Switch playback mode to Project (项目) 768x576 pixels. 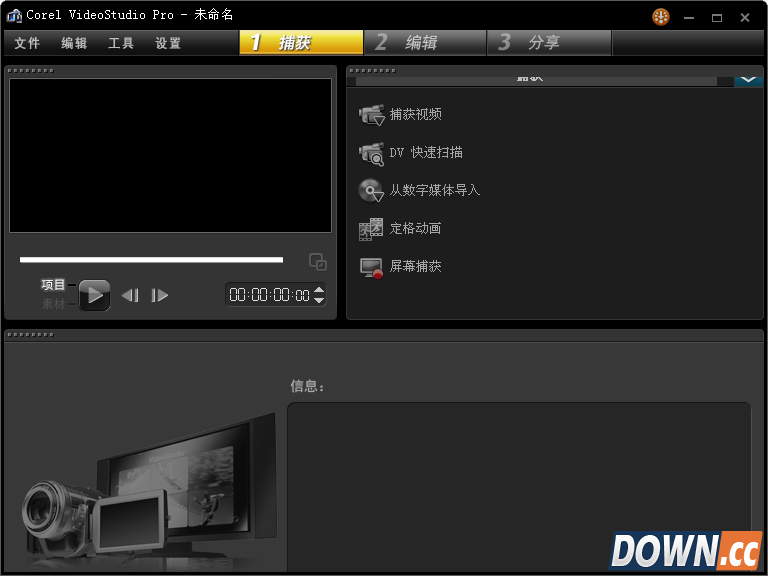coord(53,285)
